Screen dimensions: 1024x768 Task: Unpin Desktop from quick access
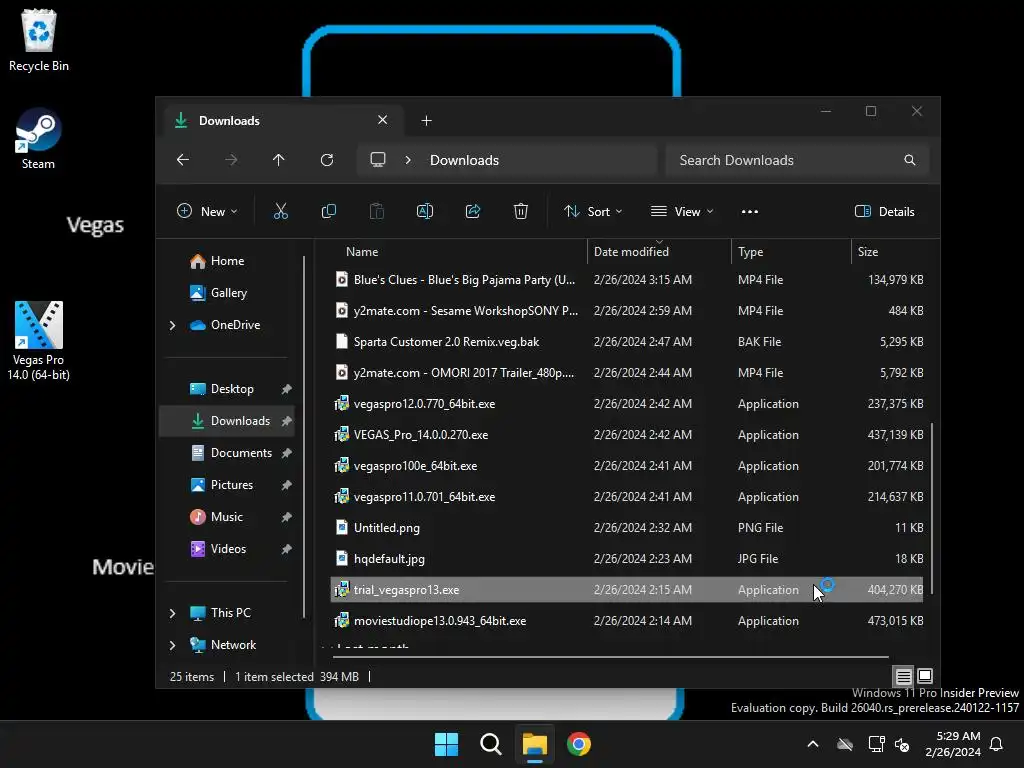(286, 389)
